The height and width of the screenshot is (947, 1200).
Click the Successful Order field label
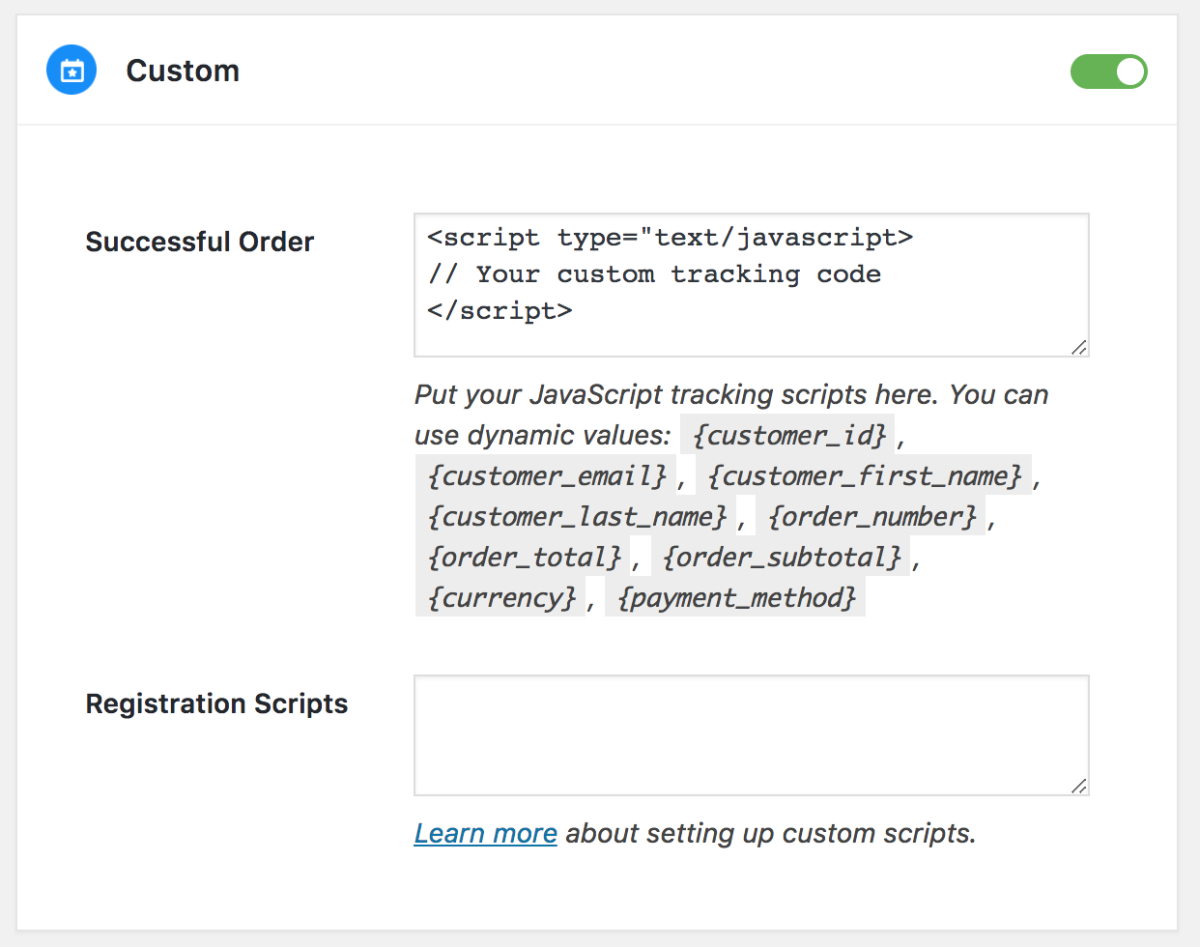pyautogui.click(x=200, y=242)
